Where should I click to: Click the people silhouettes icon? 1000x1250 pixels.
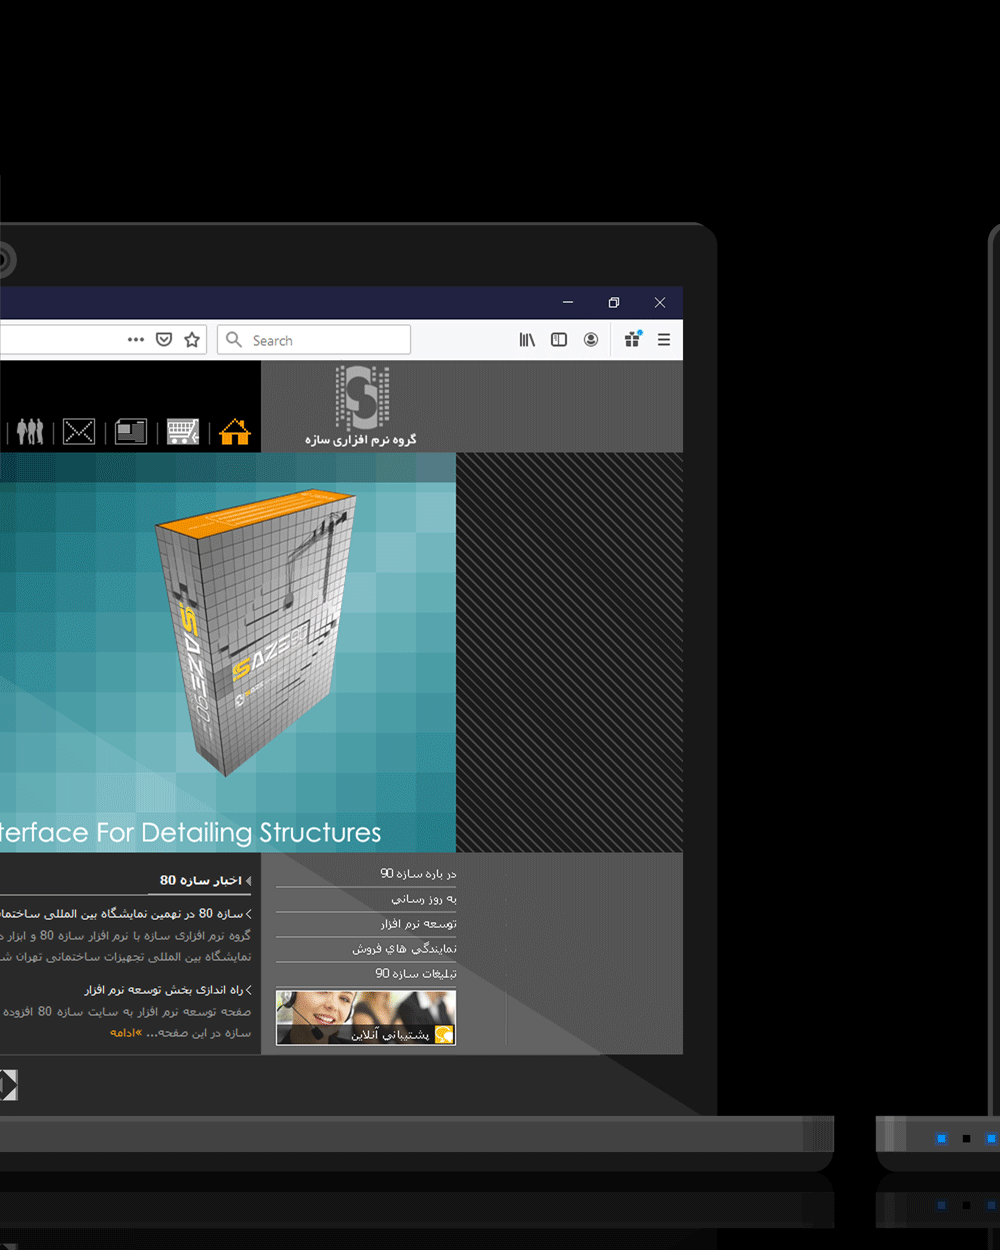tap(30, 432)
